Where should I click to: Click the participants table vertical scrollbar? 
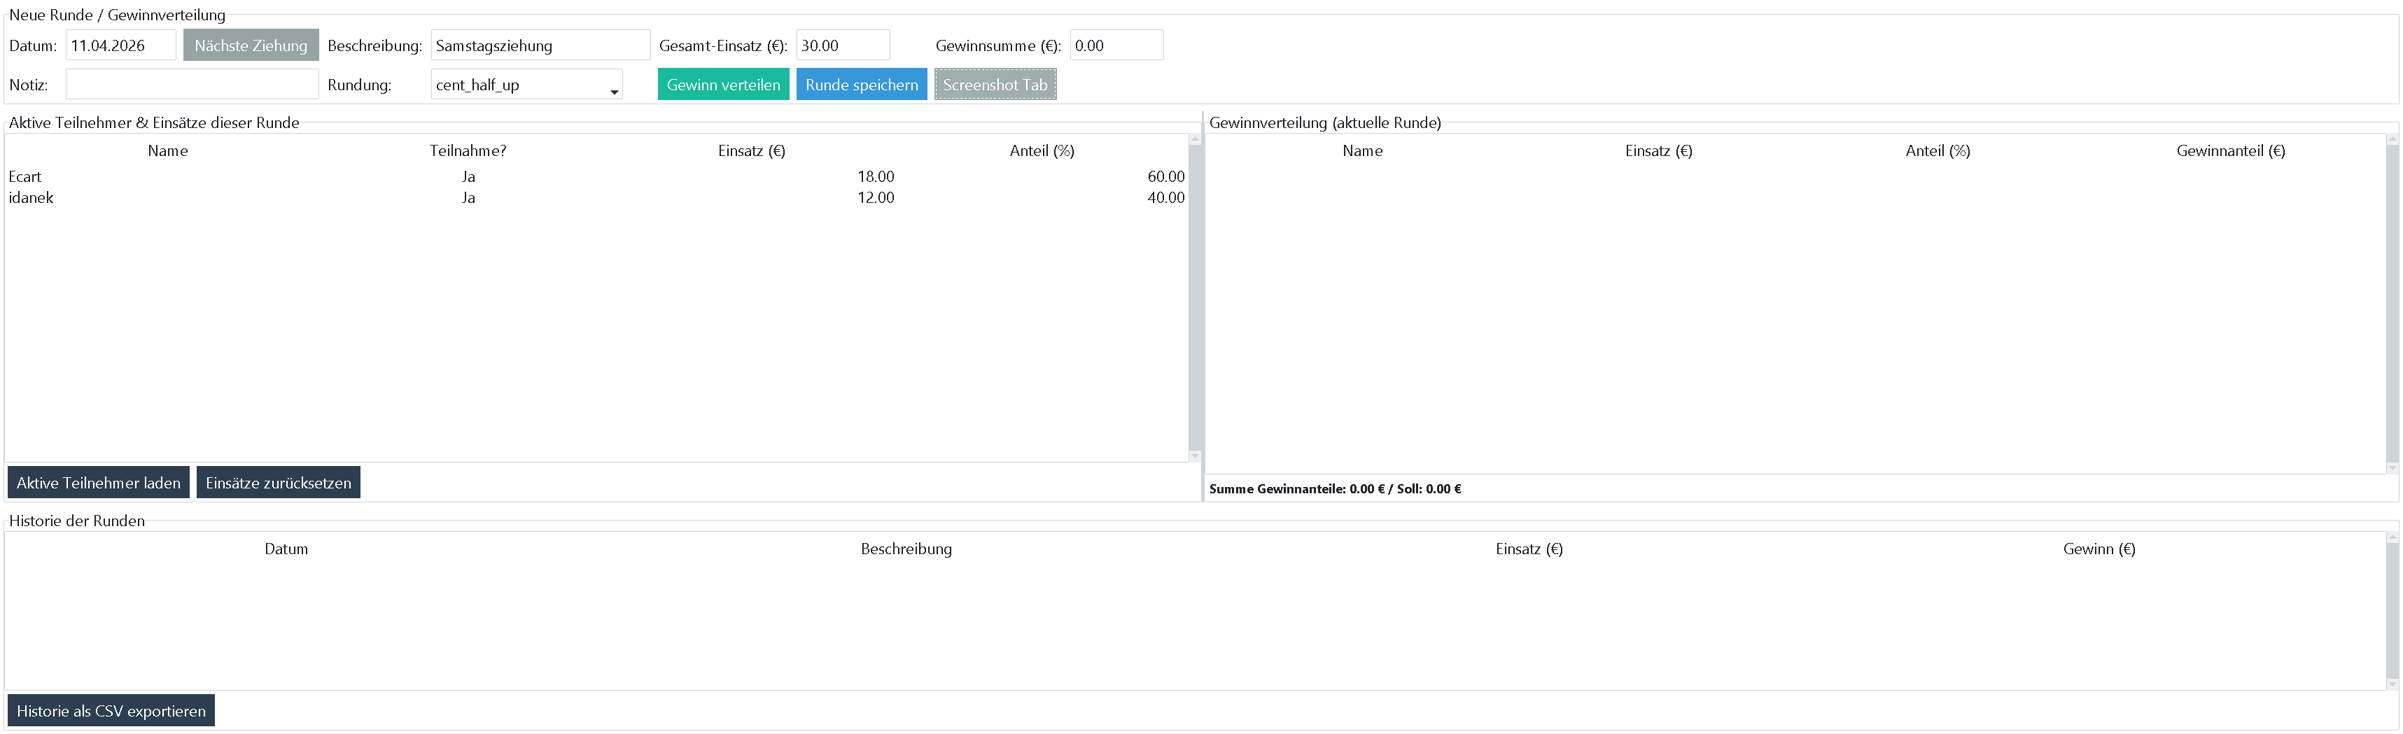point(1194,300)
